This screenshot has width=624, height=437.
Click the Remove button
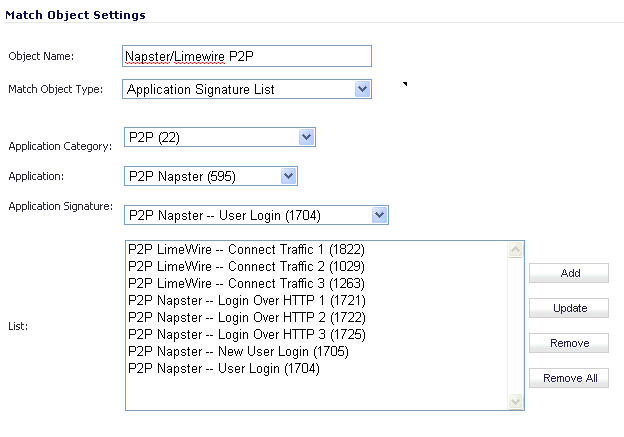click(570, 343)
